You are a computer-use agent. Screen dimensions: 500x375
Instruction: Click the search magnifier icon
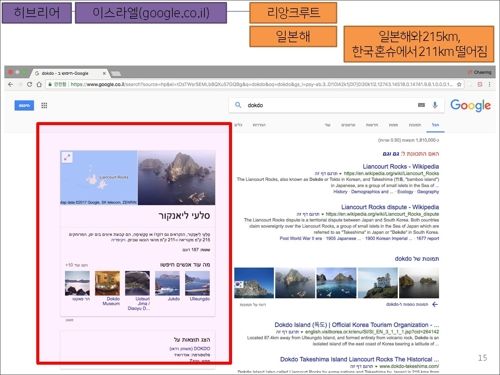pos(238,105)
